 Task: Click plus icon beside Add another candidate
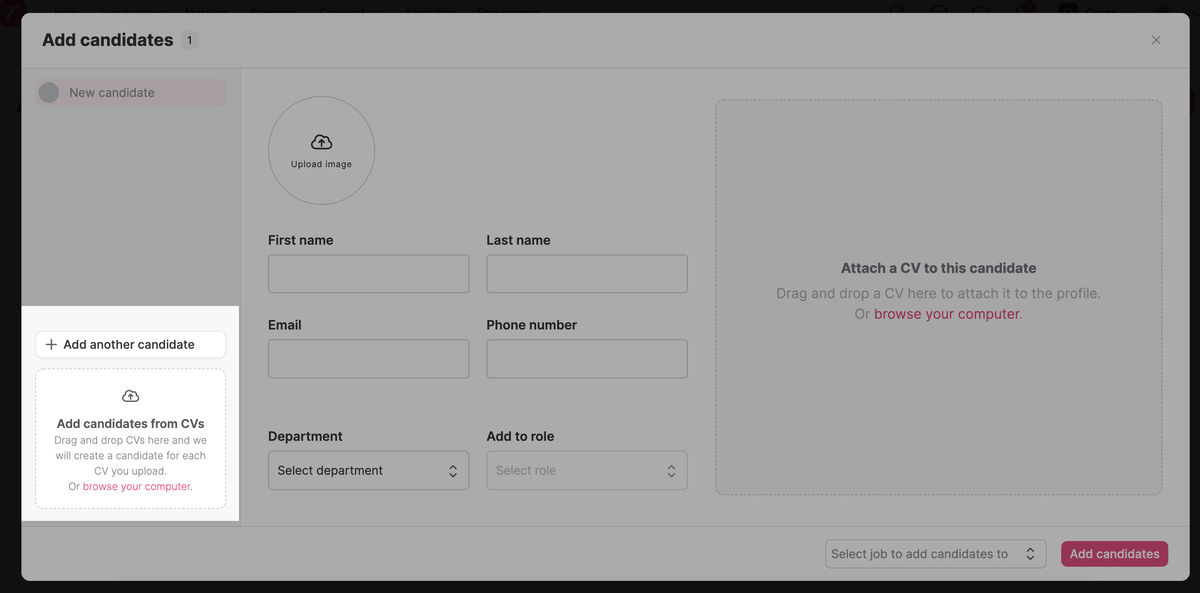51,344
